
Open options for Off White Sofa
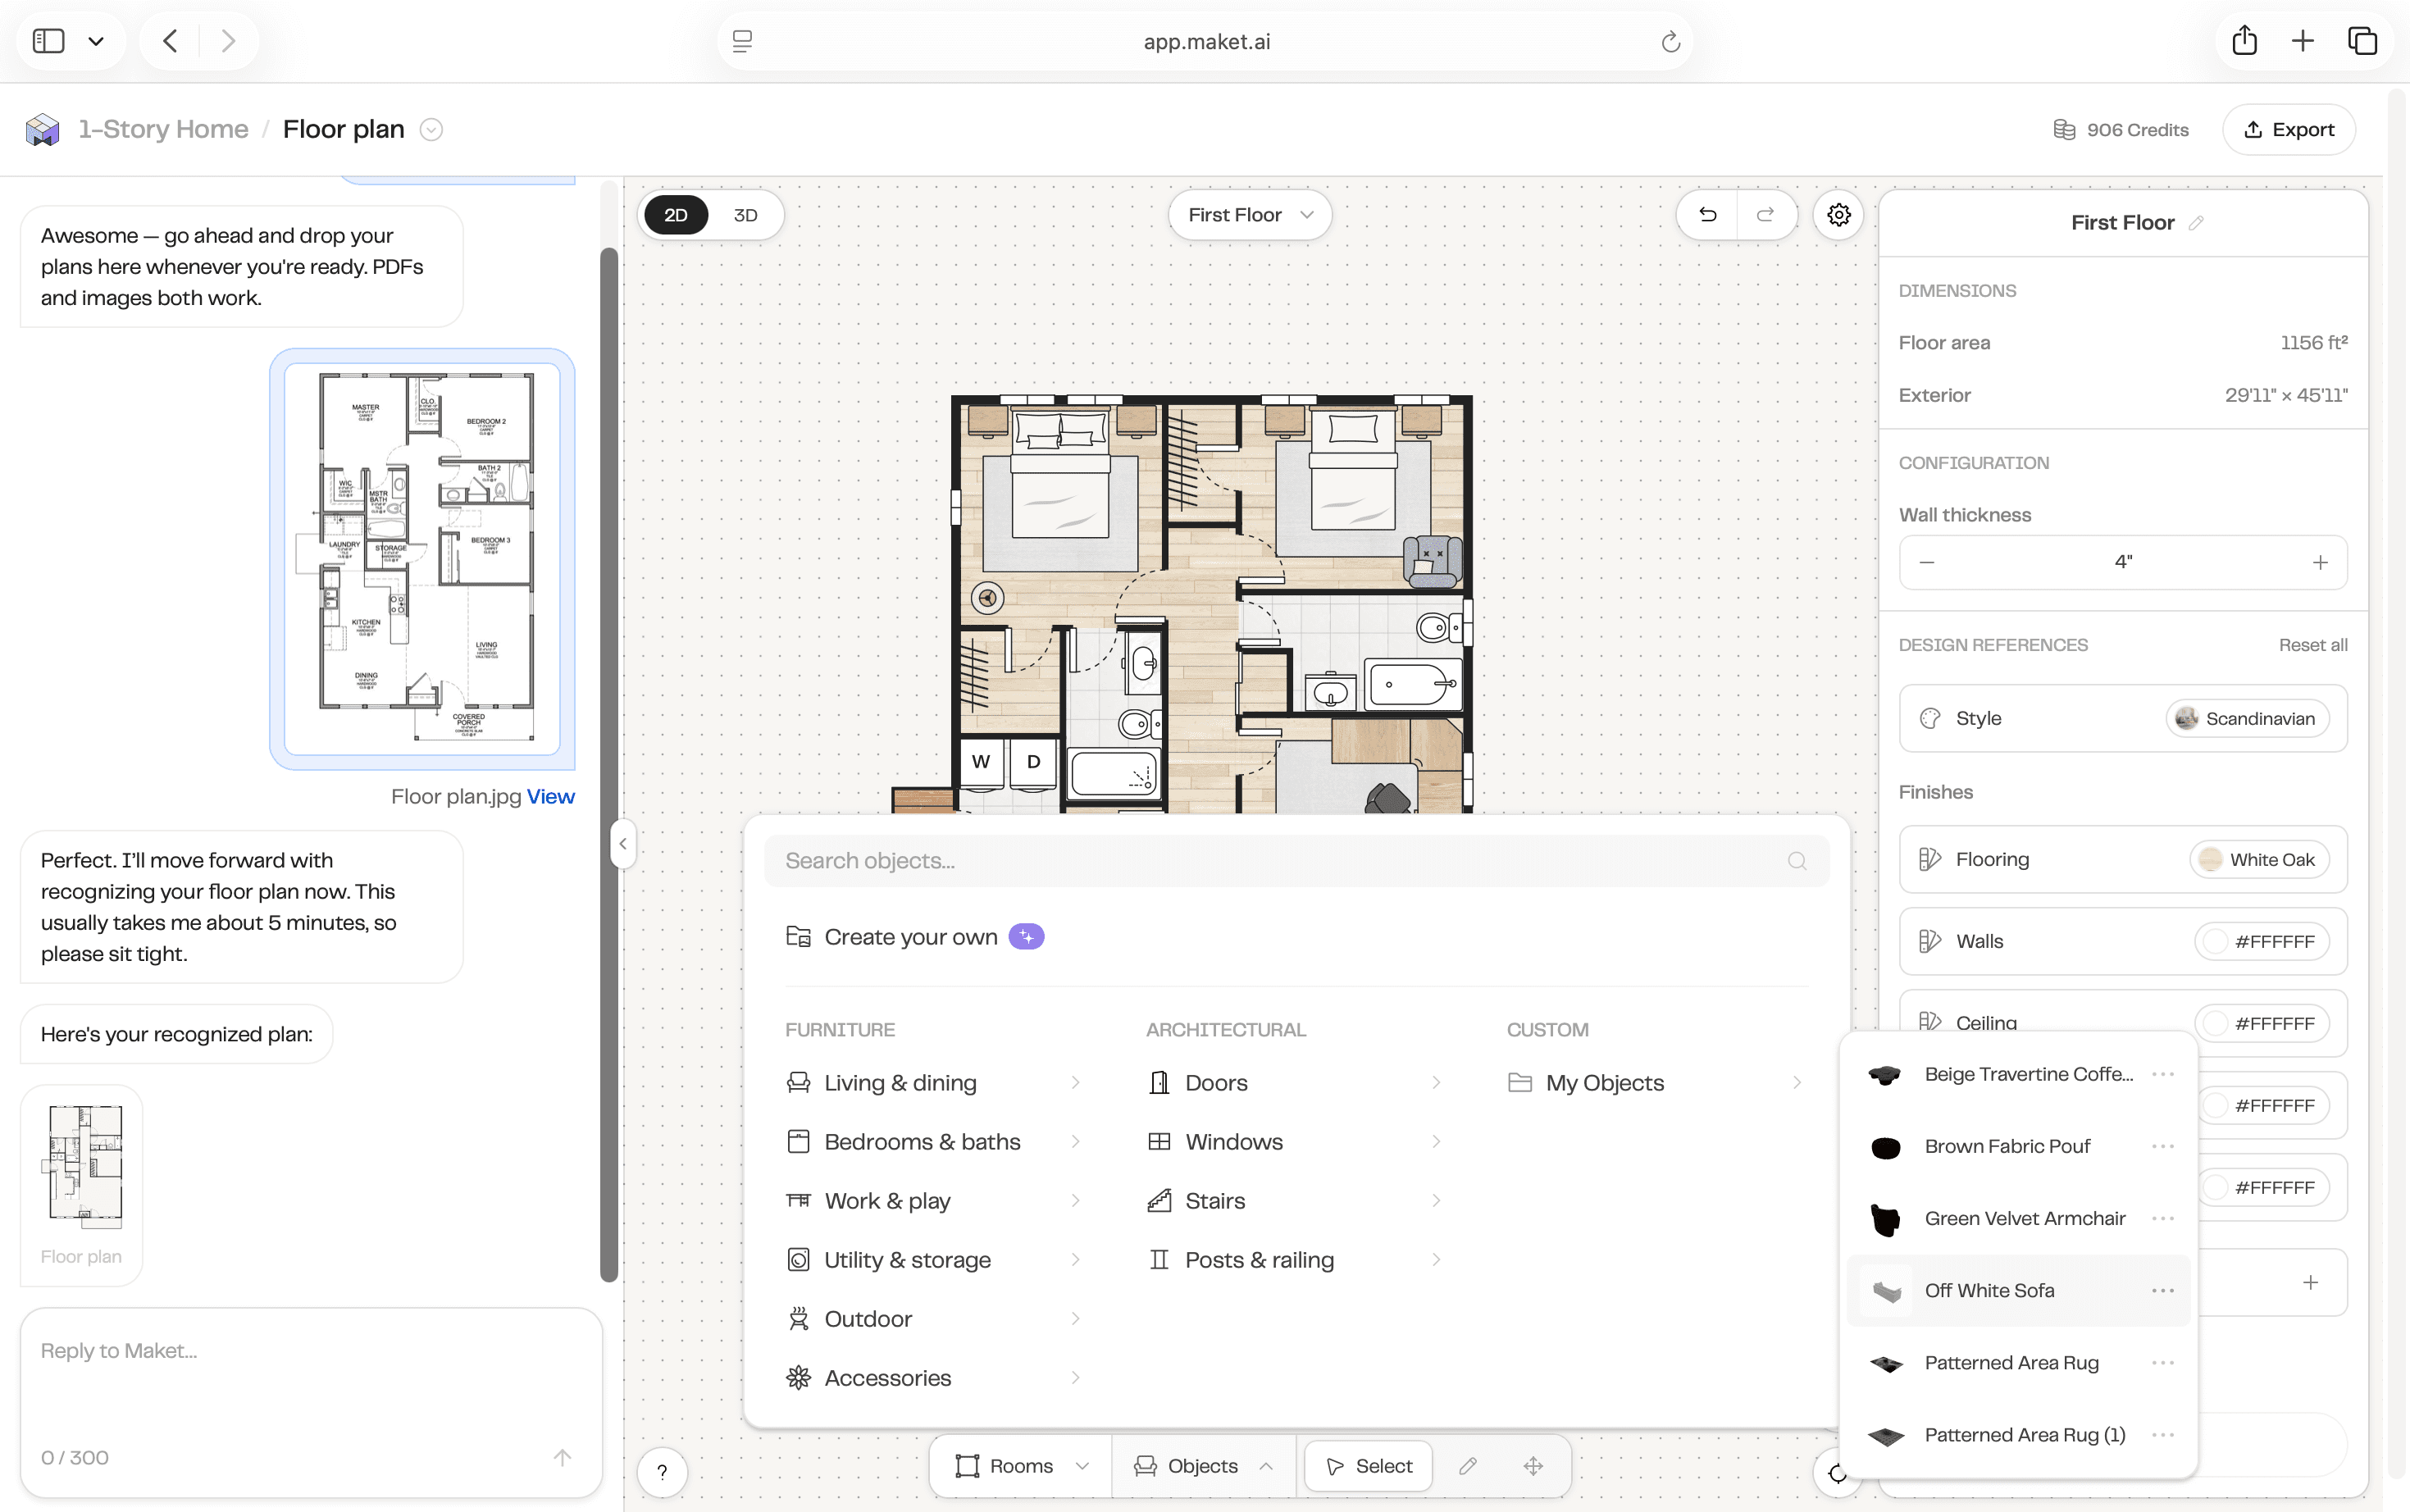[2162, 1291]
